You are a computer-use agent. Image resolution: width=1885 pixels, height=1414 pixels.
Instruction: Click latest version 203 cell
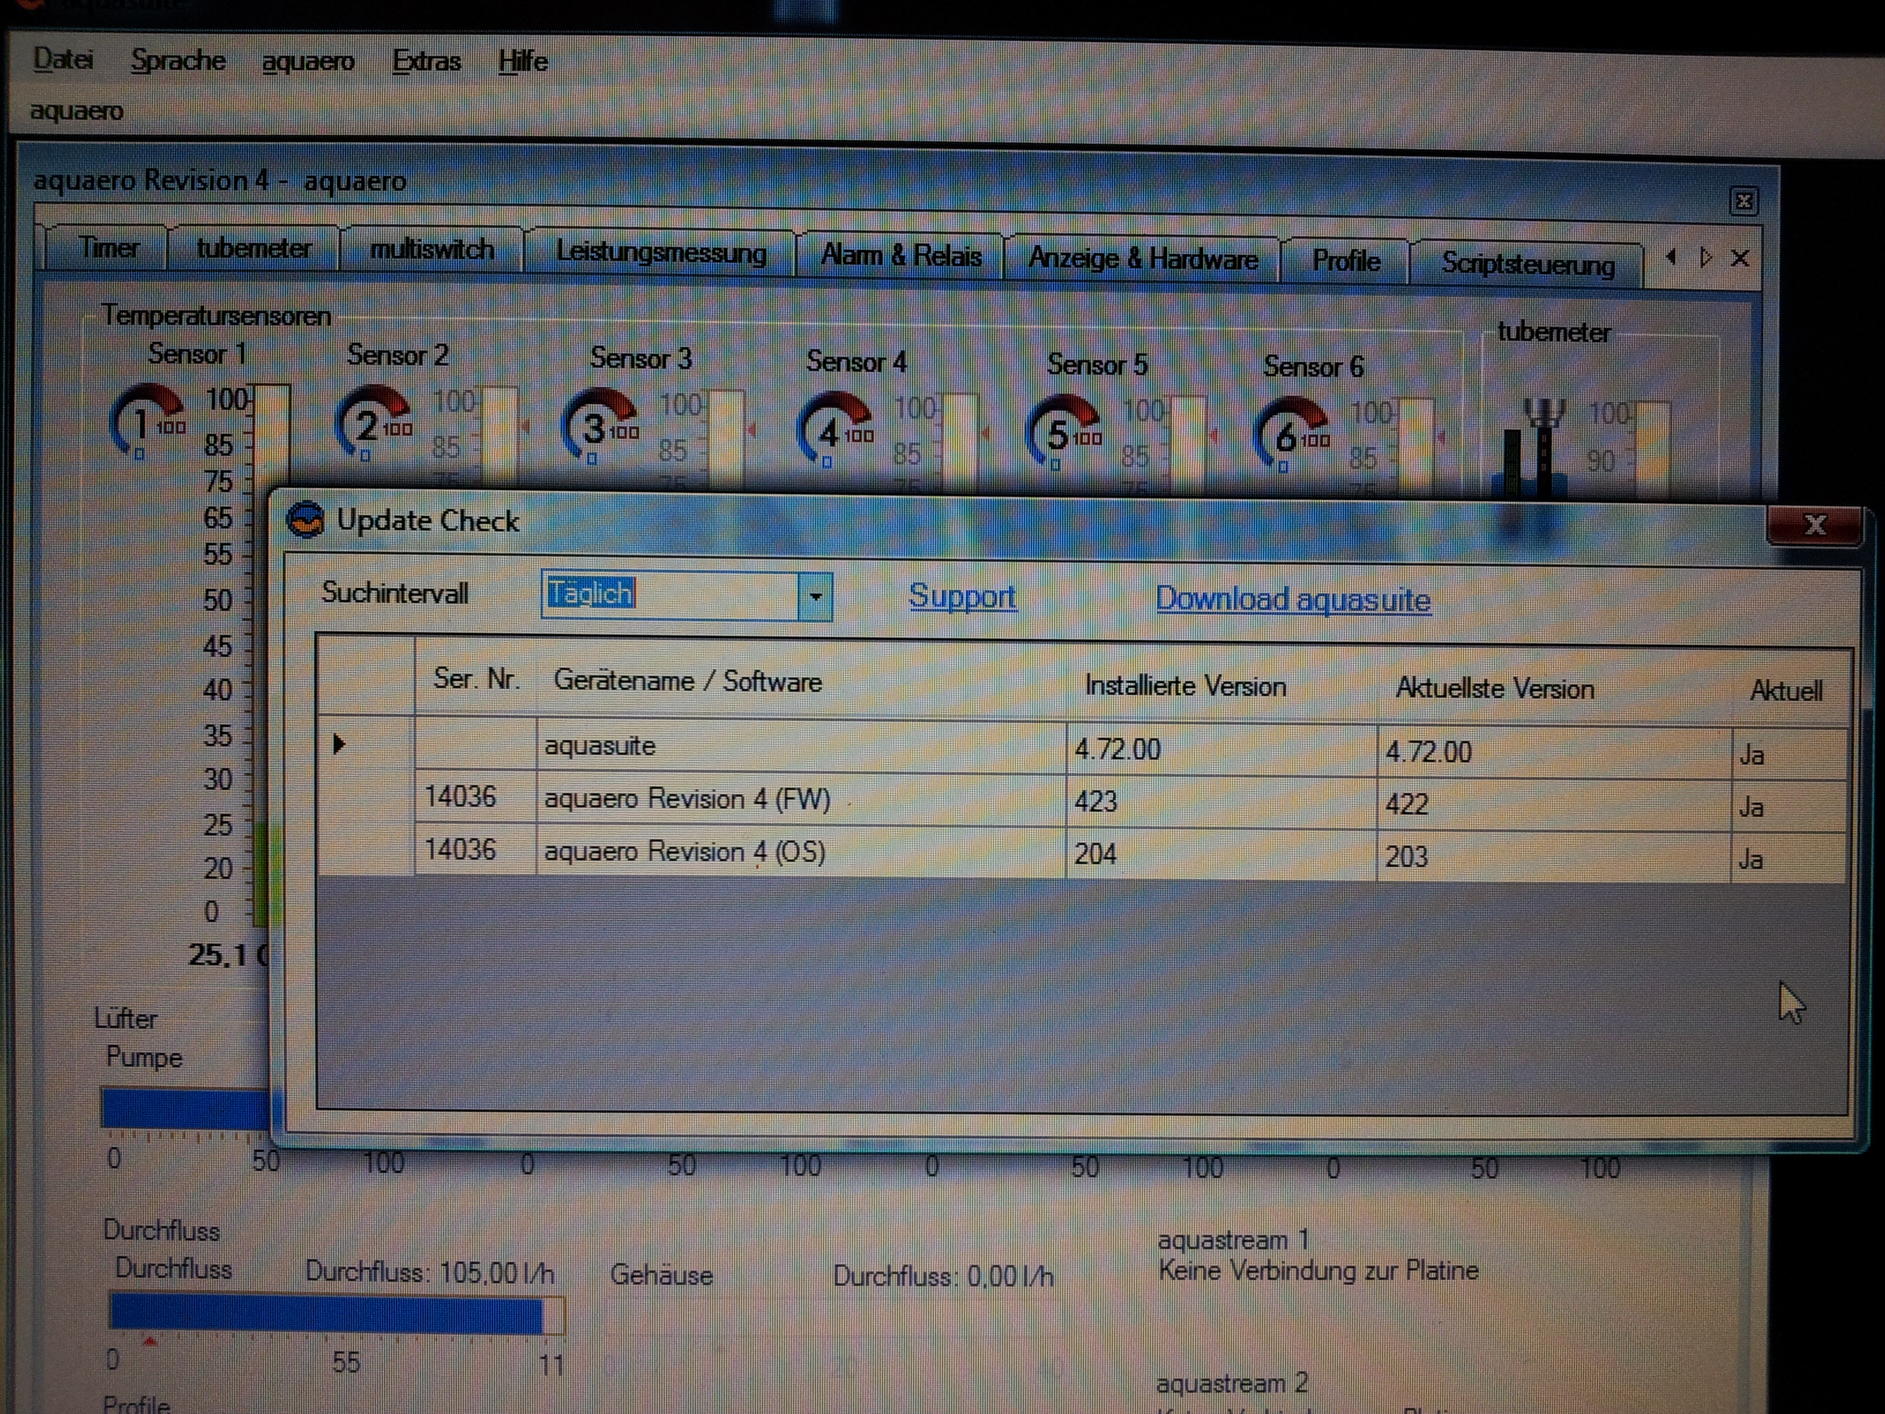[x=1554, y=857]
